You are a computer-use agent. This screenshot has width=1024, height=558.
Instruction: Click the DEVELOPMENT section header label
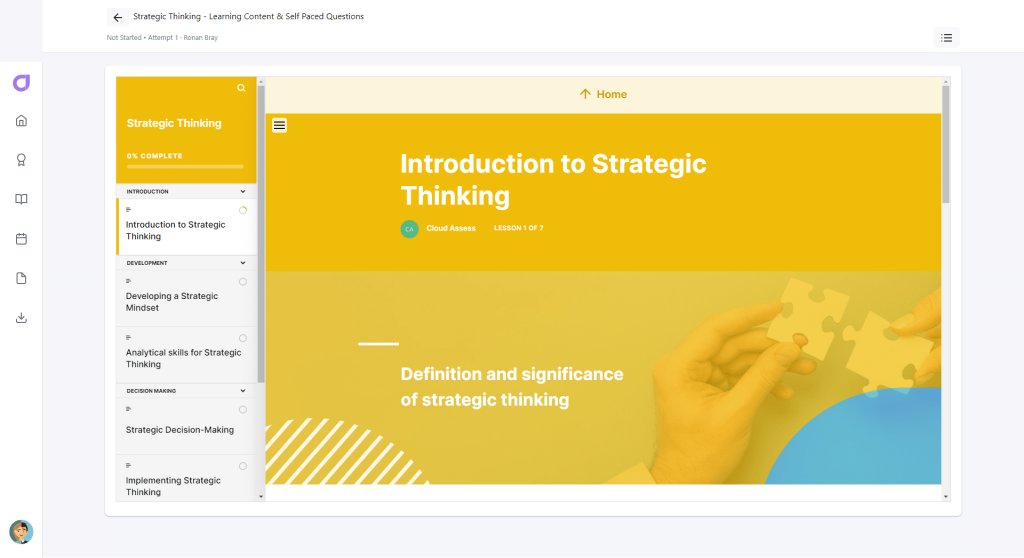point(147,263)
